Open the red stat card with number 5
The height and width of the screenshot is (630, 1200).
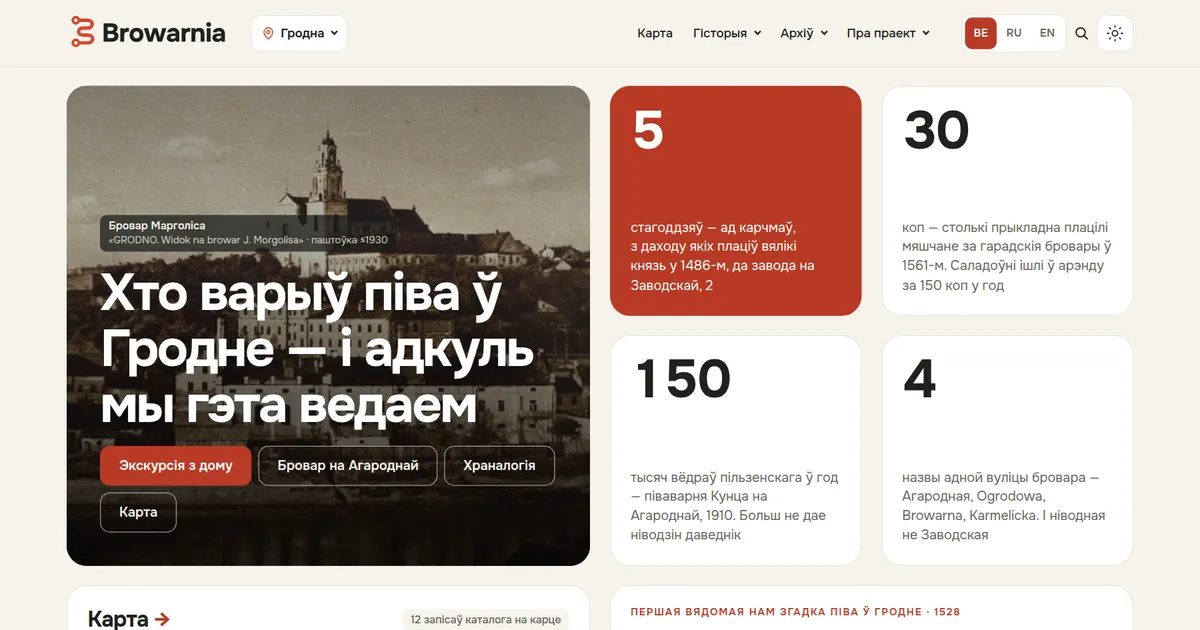pyautogui.click(x=736, y=201)
